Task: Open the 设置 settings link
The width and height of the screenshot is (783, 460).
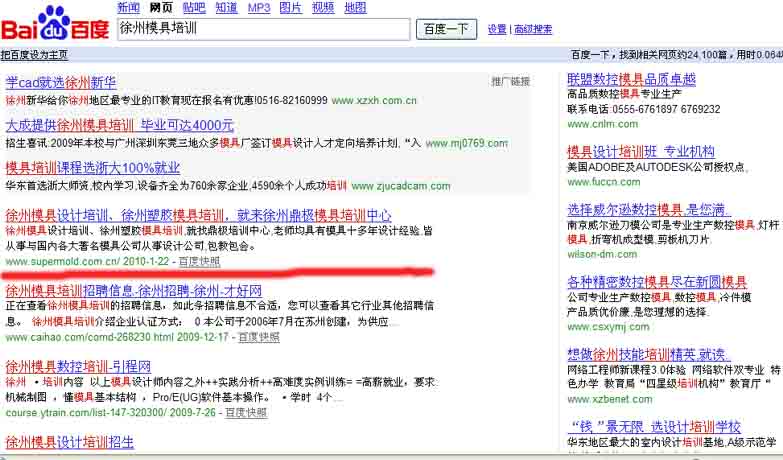Action: 497,29
